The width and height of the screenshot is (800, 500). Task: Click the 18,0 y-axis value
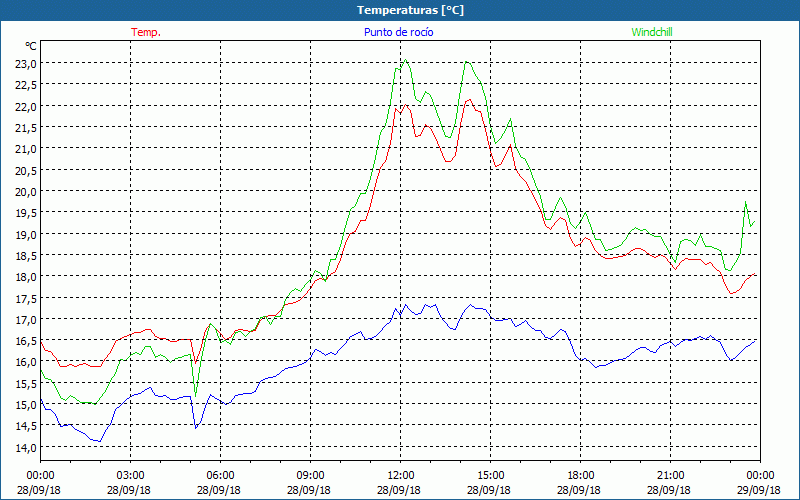[x=26, y=277]
